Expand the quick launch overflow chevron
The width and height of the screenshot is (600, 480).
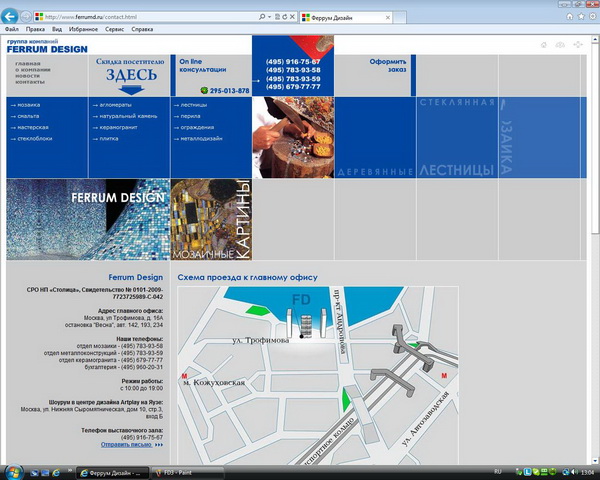[70, 470]
